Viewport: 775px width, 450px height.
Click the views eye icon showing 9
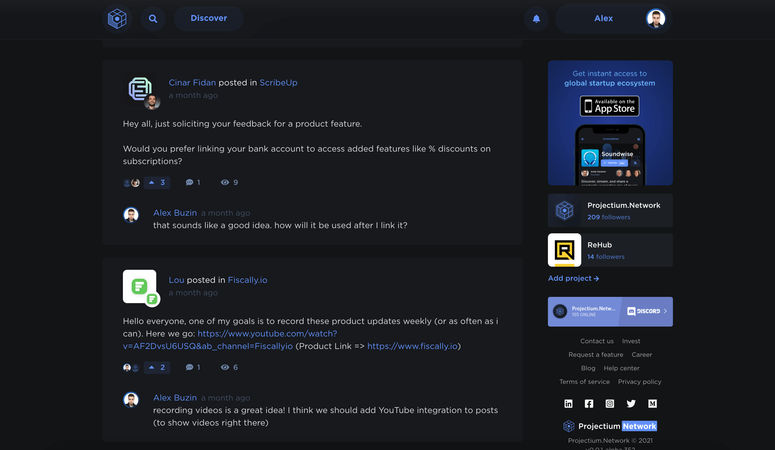(x=225, y=182)
